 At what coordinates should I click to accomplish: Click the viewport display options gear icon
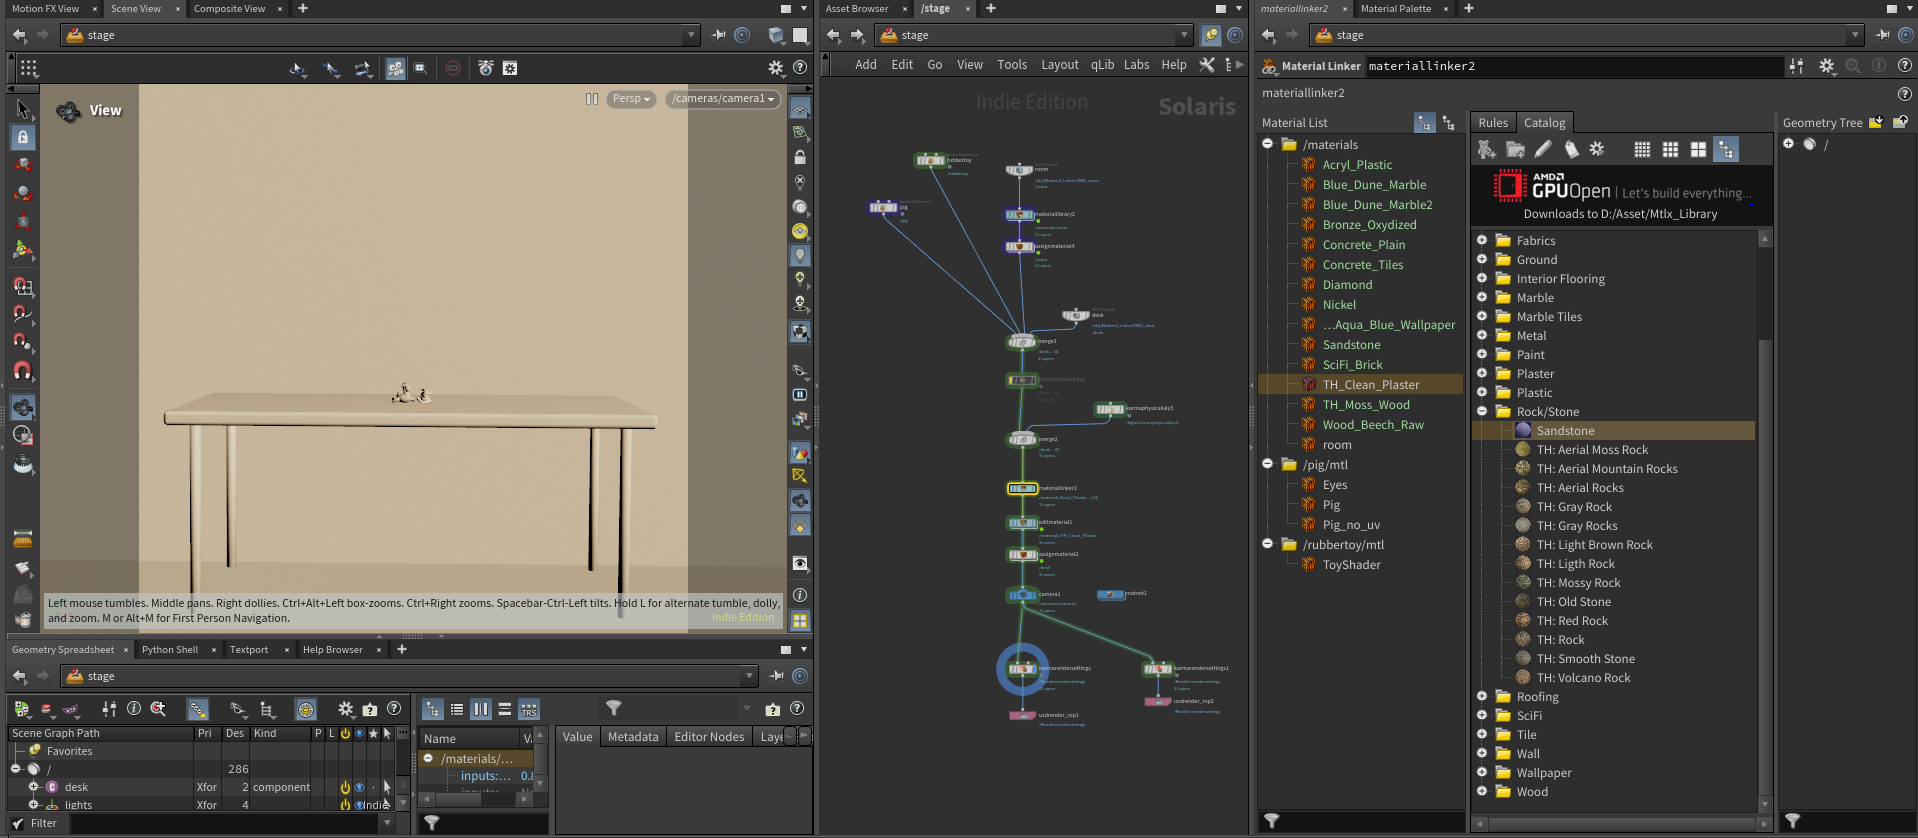pyautogui.click(x=775, y=68)
